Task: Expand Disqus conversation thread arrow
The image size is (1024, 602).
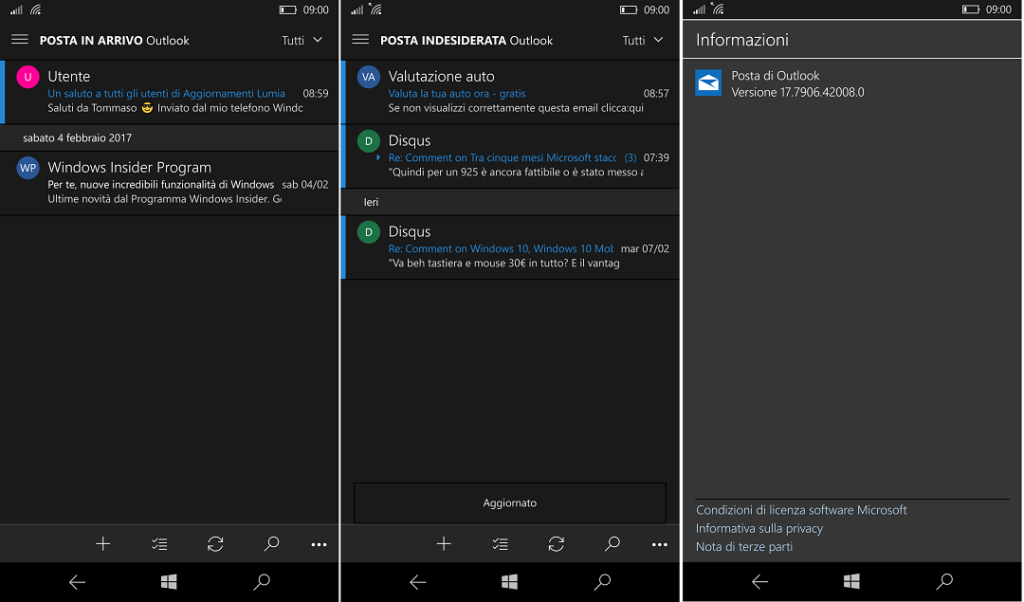Action: coord(378,157)
